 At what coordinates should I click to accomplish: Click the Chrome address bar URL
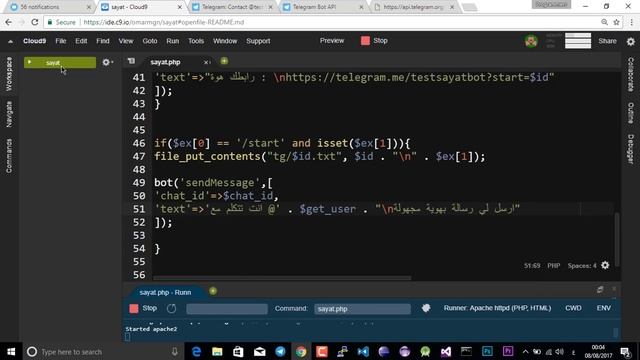click(x=164, y=22)
